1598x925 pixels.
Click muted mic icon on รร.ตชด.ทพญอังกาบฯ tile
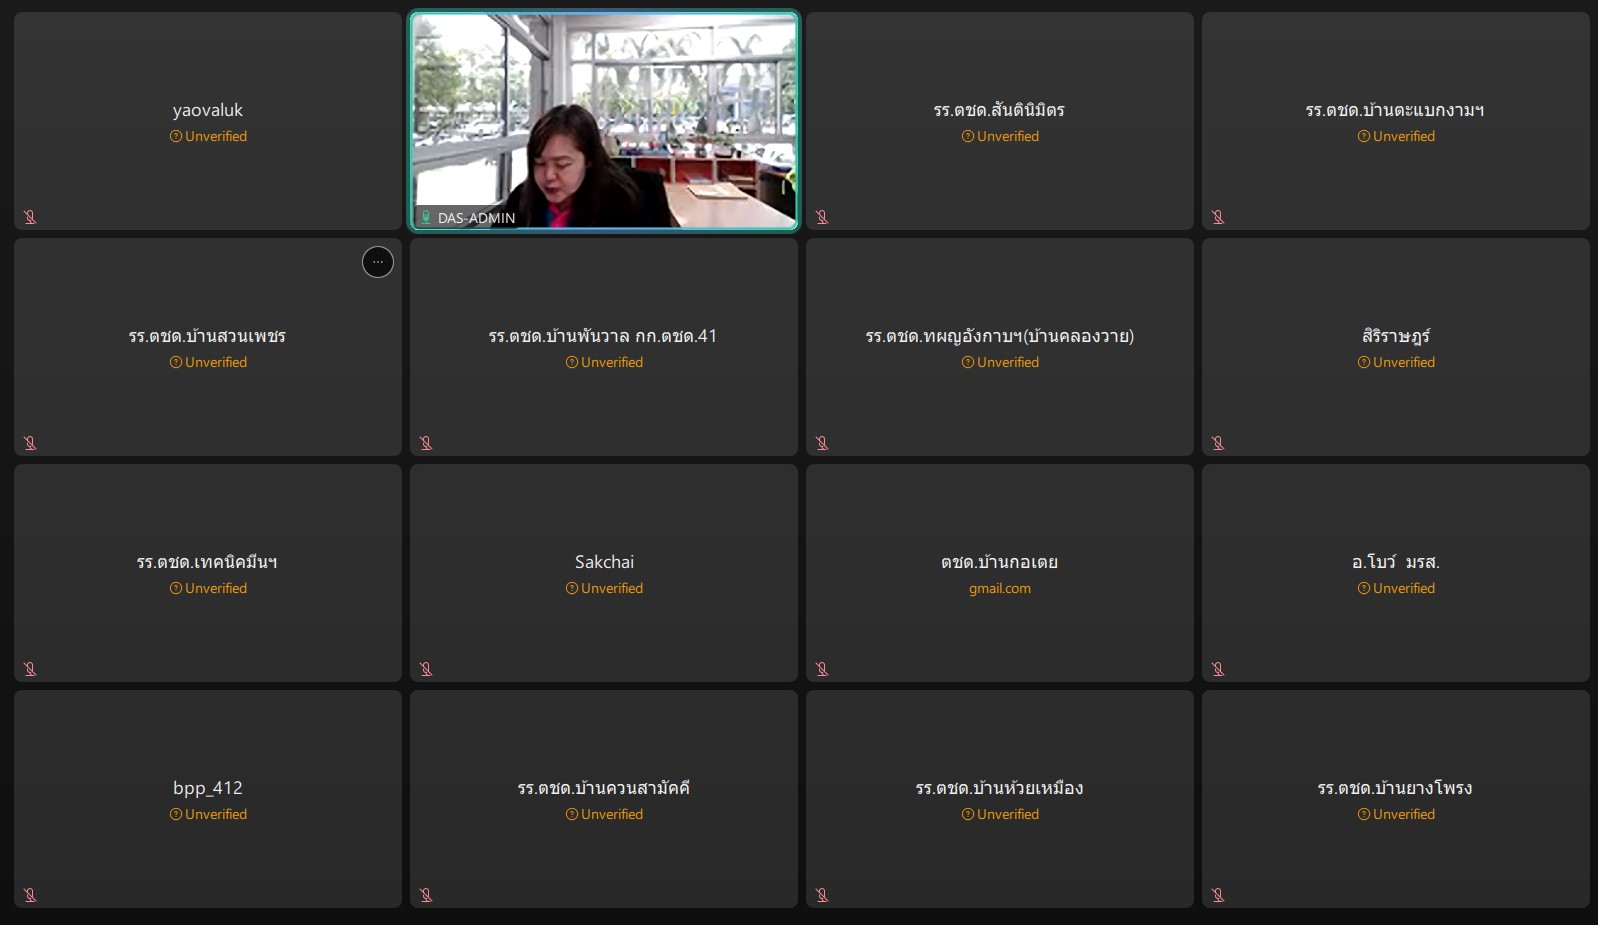coord(822,443)
